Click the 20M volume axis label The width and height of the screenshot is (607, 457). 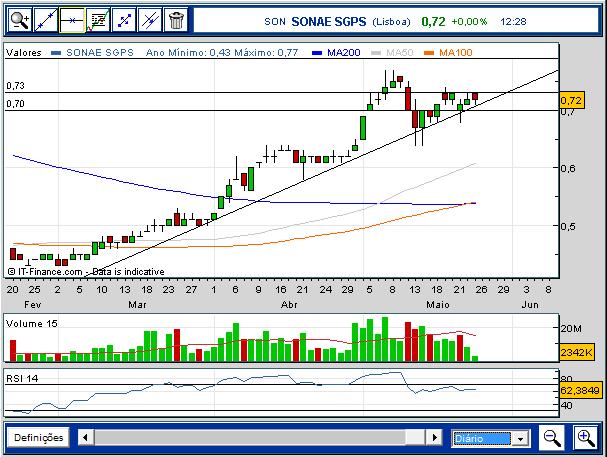click(x=571, y=329)
